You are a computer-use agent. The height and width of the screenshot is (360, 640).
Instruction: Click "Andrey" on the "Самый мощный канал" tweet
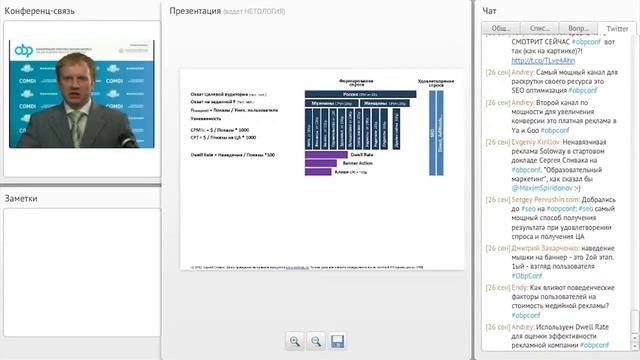point(522,72)
